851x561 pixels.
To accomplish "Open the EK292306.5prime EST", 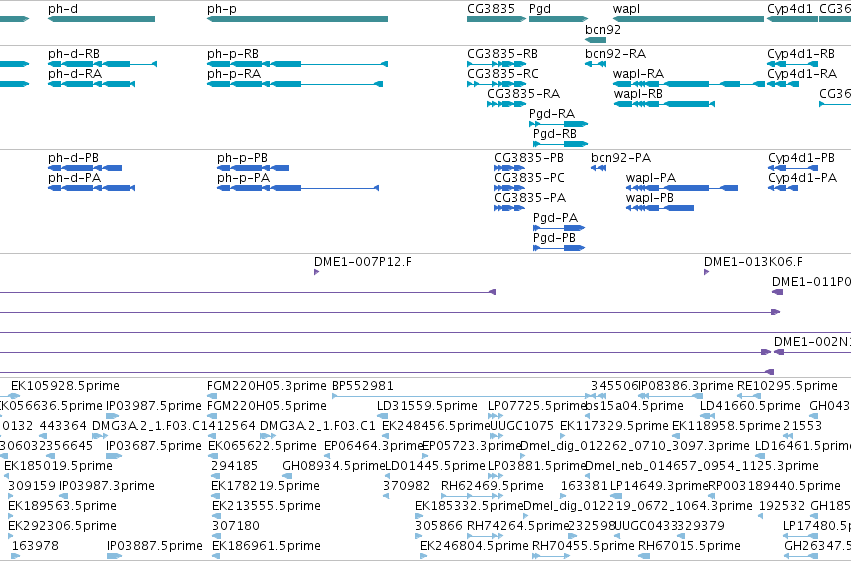I will (62, 526).
